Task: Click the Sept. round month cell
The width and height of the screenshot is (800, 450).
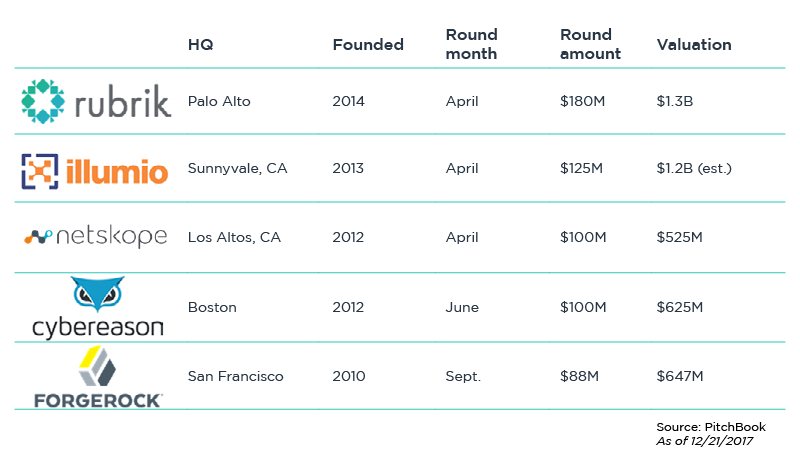Action: coord(463,377)
